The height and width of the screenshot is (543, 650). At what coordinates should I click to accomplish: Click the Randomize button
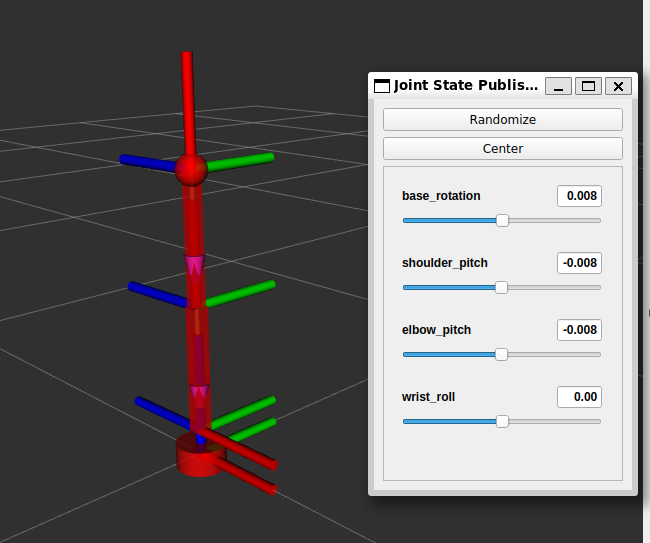pos(503,119)
